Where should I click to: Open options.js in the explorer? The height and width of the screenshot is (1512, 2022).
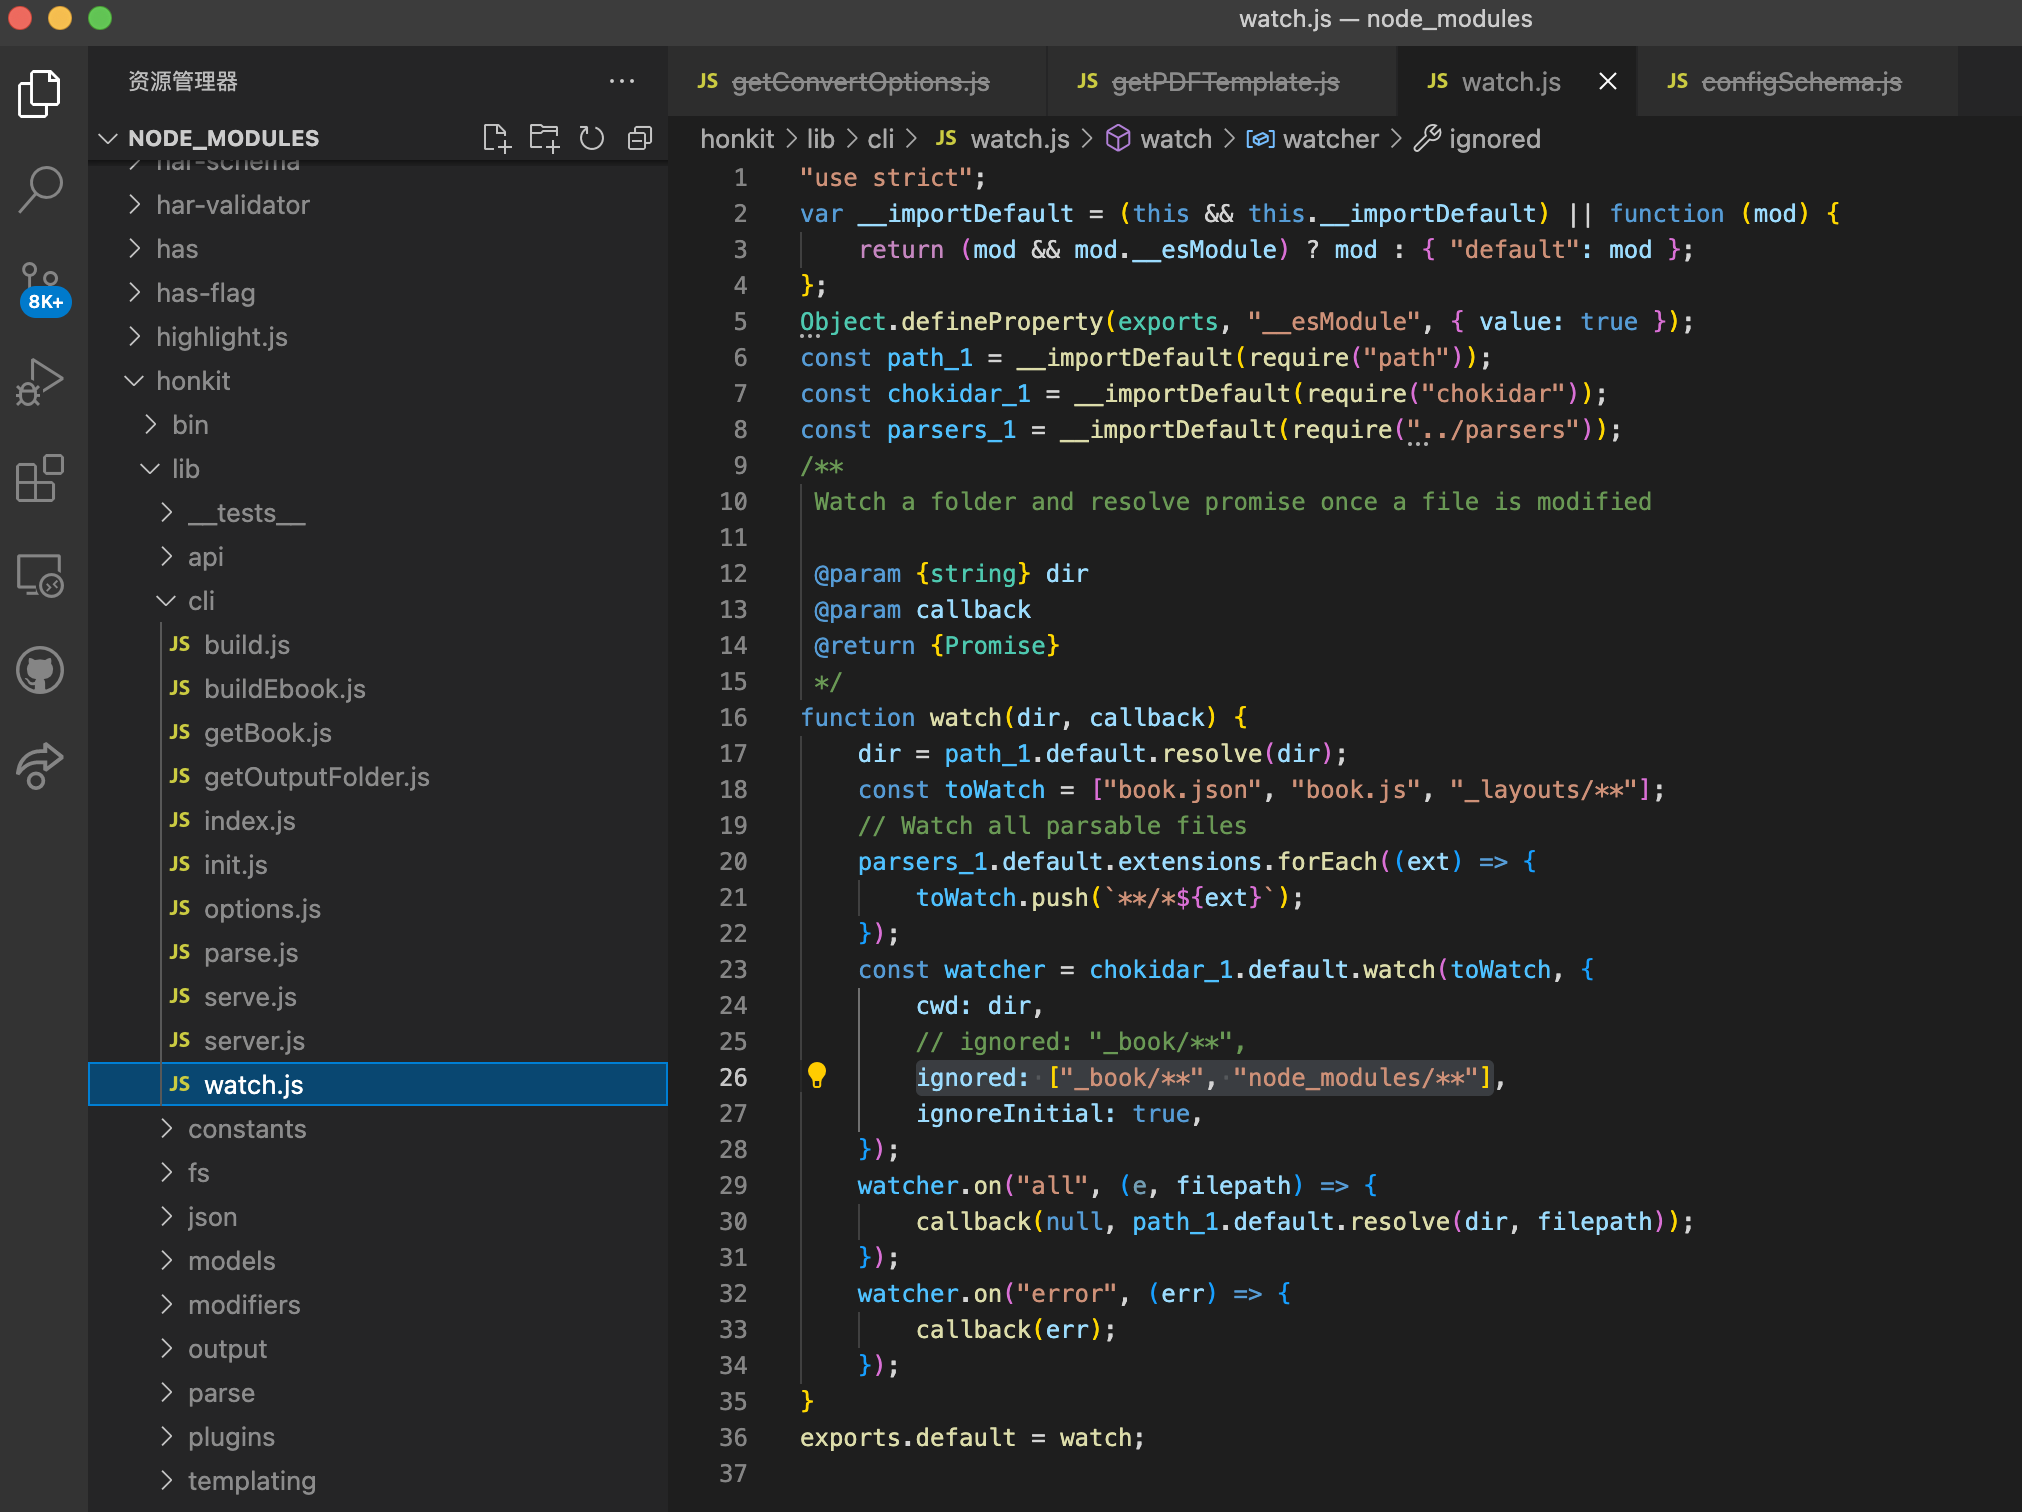378,909
